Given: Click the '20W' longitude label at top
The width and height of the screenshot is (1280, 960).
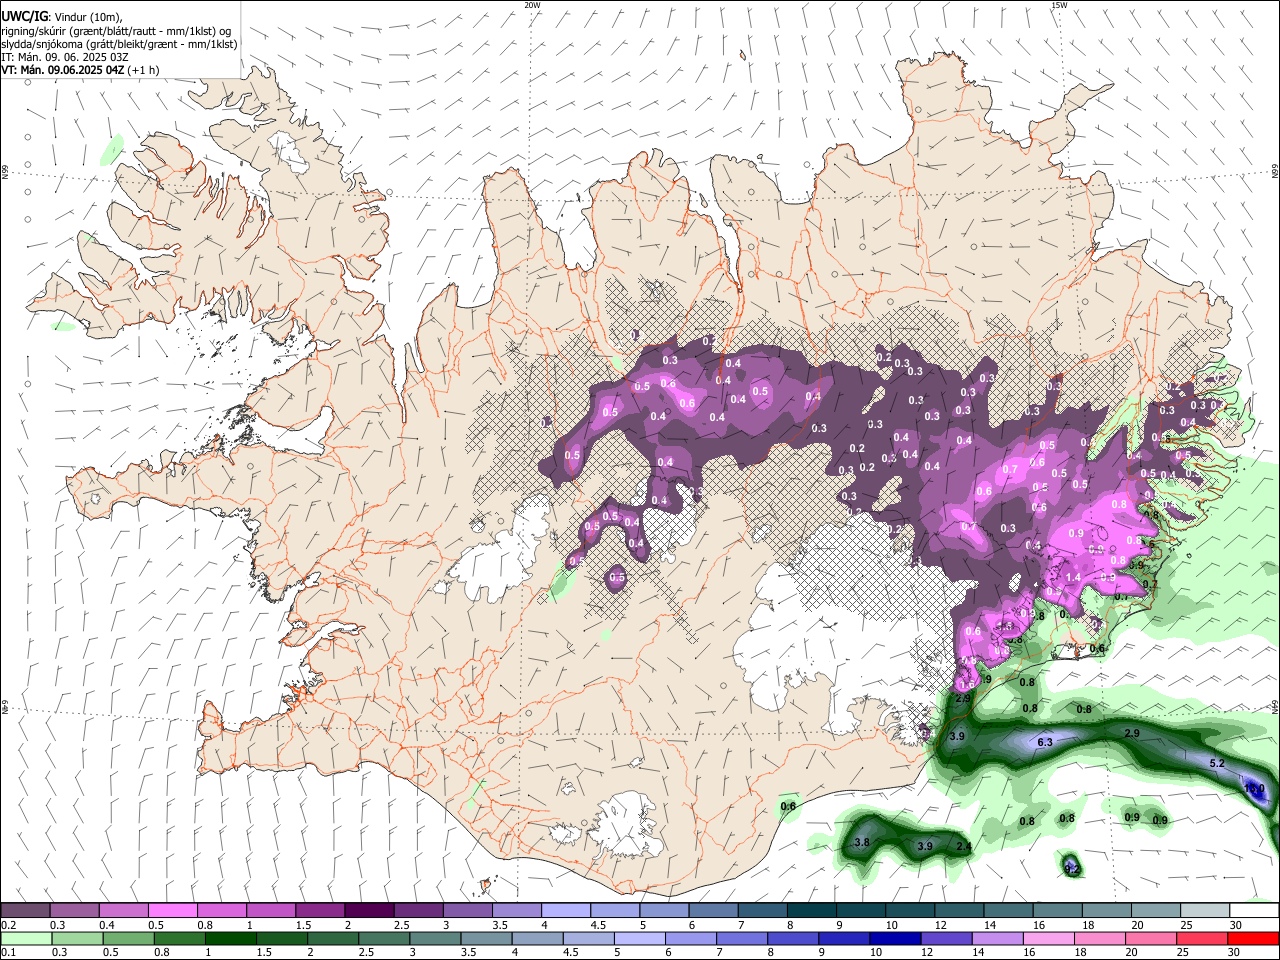Looking at the screenshot, I should tap(532, 5).
